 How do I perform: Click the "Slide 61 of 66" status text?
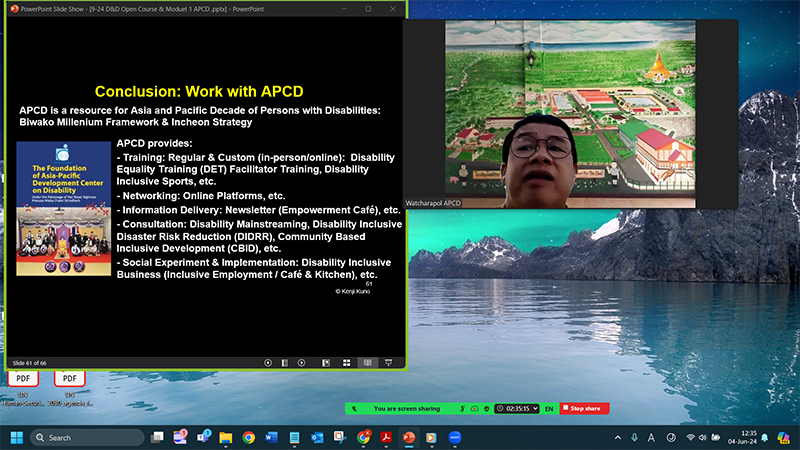coord(30,363)
